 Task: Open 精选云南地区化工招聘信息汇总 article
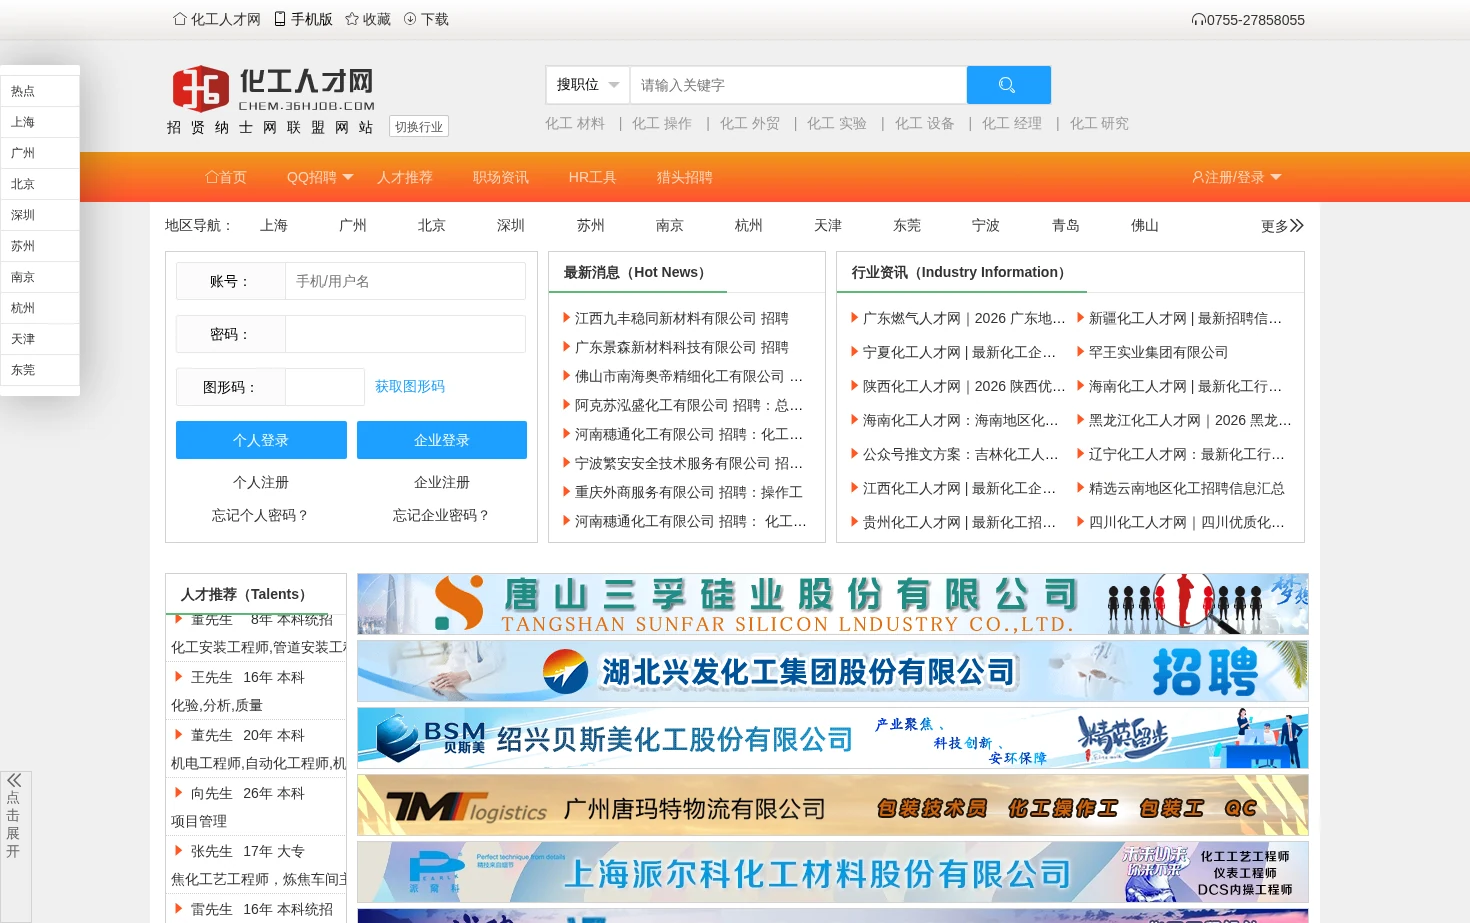coord(1186,488)
